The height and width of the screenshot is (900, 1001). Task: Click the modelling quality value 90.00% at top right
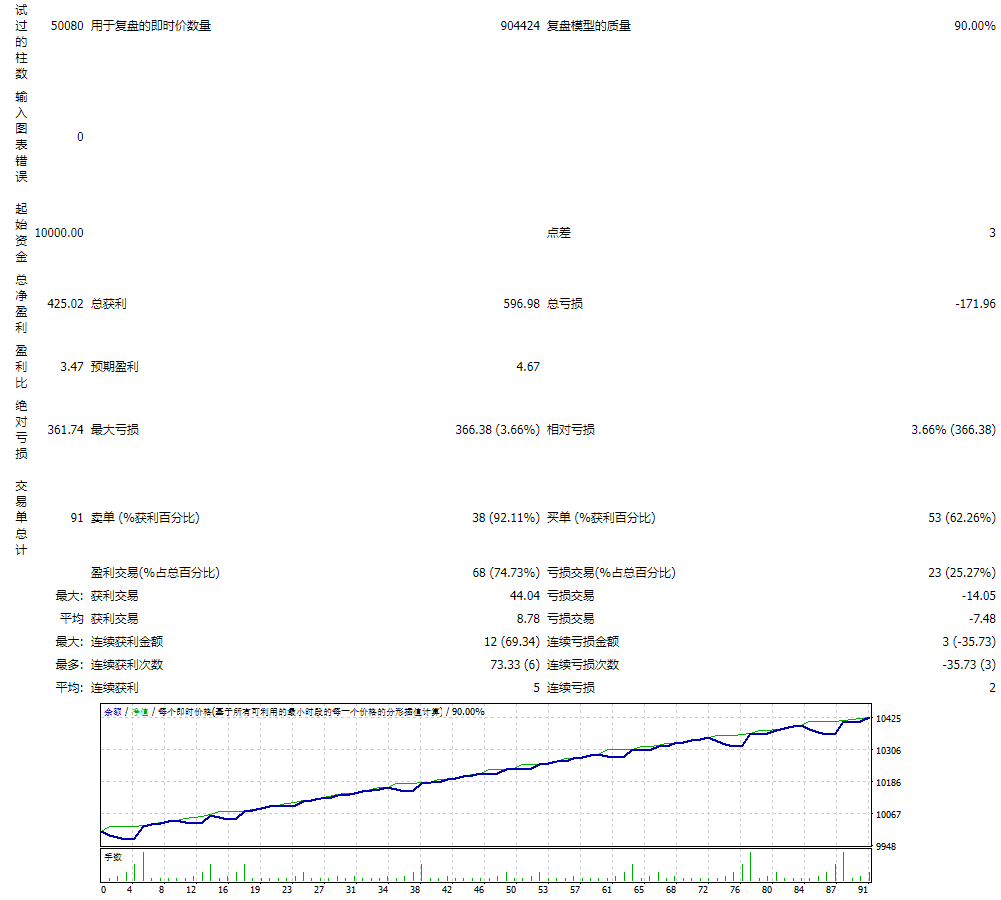(x=974, y=26)
